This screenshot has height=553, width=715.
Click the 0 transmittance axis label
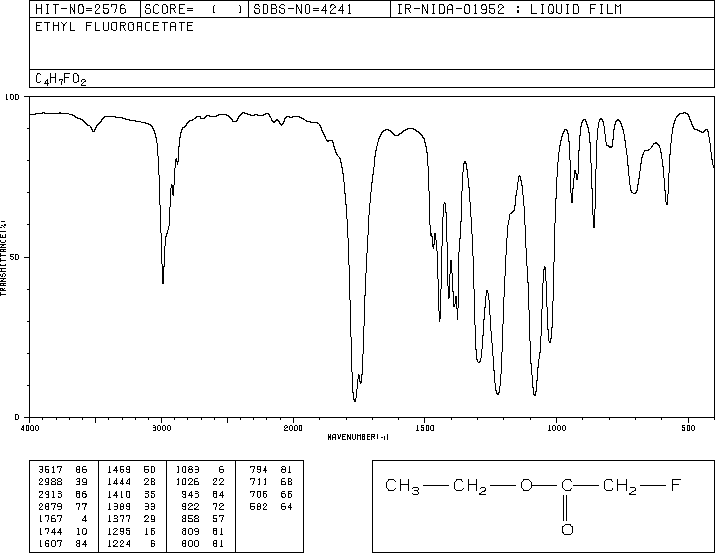click(x=17, y=417)
